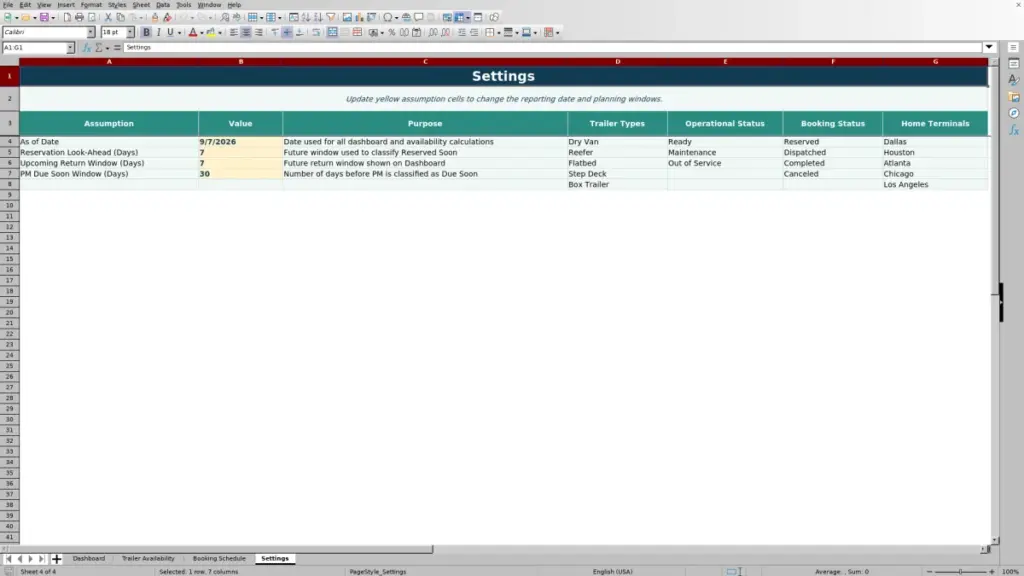Open the Font Name dropdown
Screen dimensions: 1024x576
90,32
